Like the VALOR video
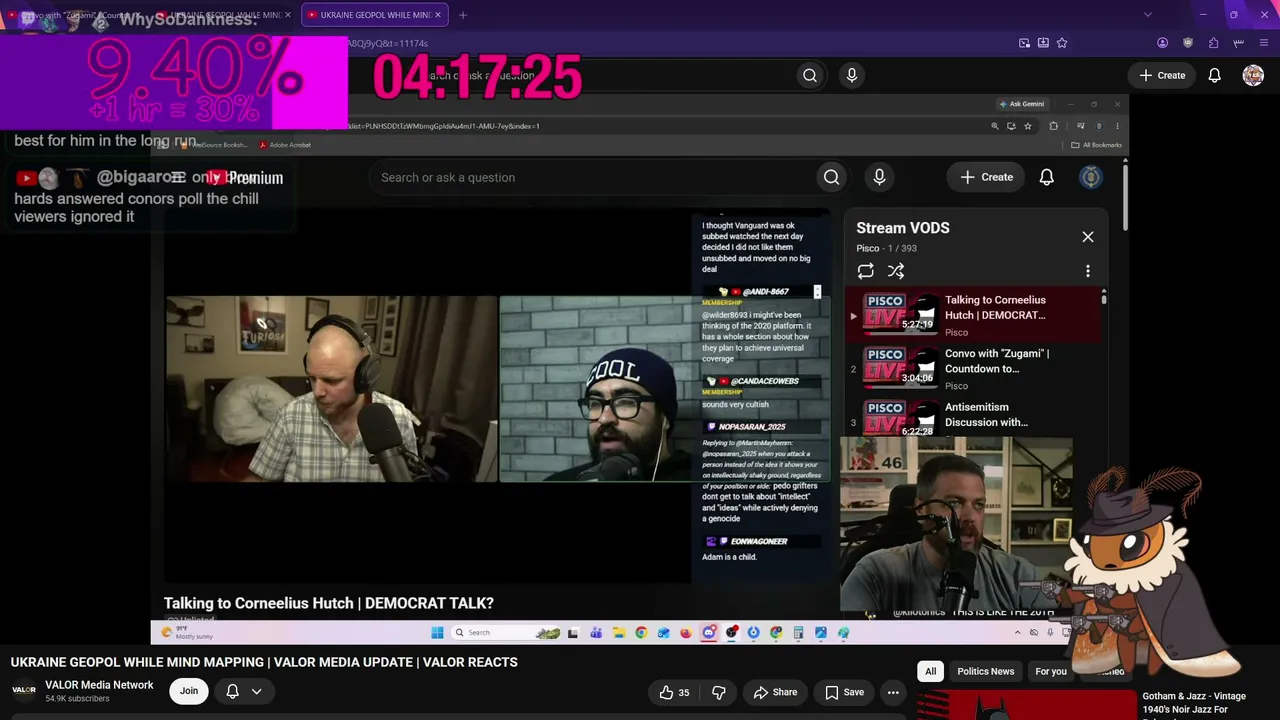1280x720 pixels. point(675,692)
